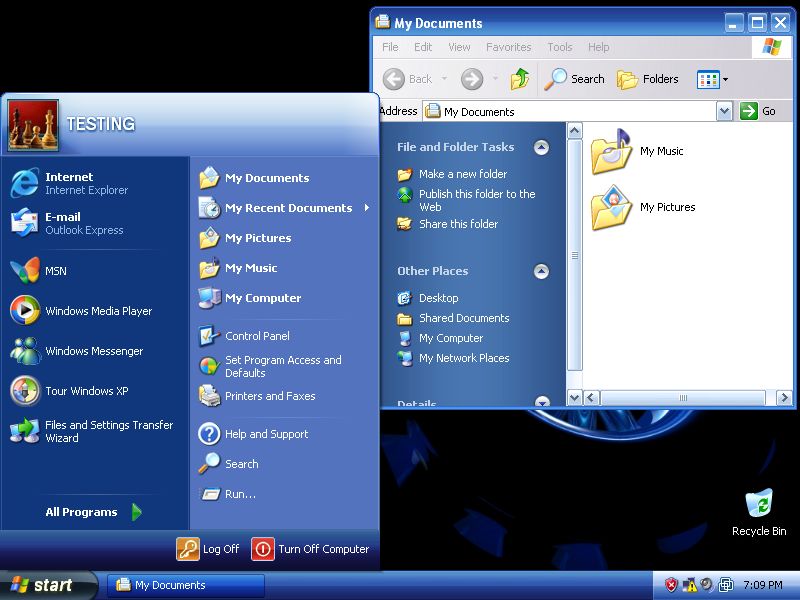Click the Forward button in My Documents window
The width and height of the screenshot is (800, 600).
[472, 79]
